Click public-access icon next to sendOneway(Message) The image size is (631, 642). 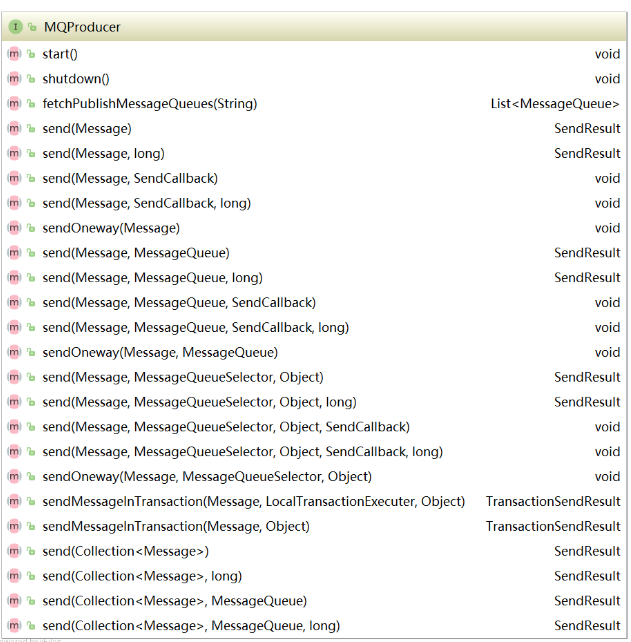[31, 228]
